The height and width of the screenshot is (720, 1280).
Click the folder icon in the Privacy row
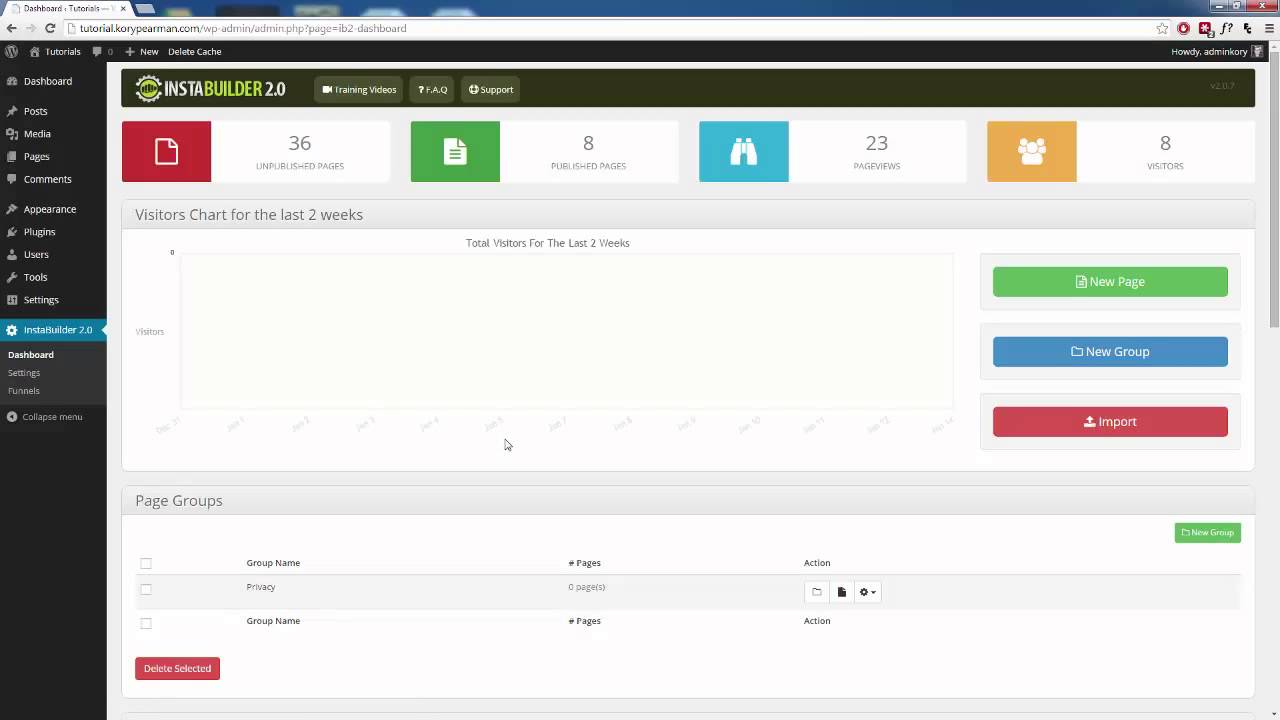[x=817, y=592]
